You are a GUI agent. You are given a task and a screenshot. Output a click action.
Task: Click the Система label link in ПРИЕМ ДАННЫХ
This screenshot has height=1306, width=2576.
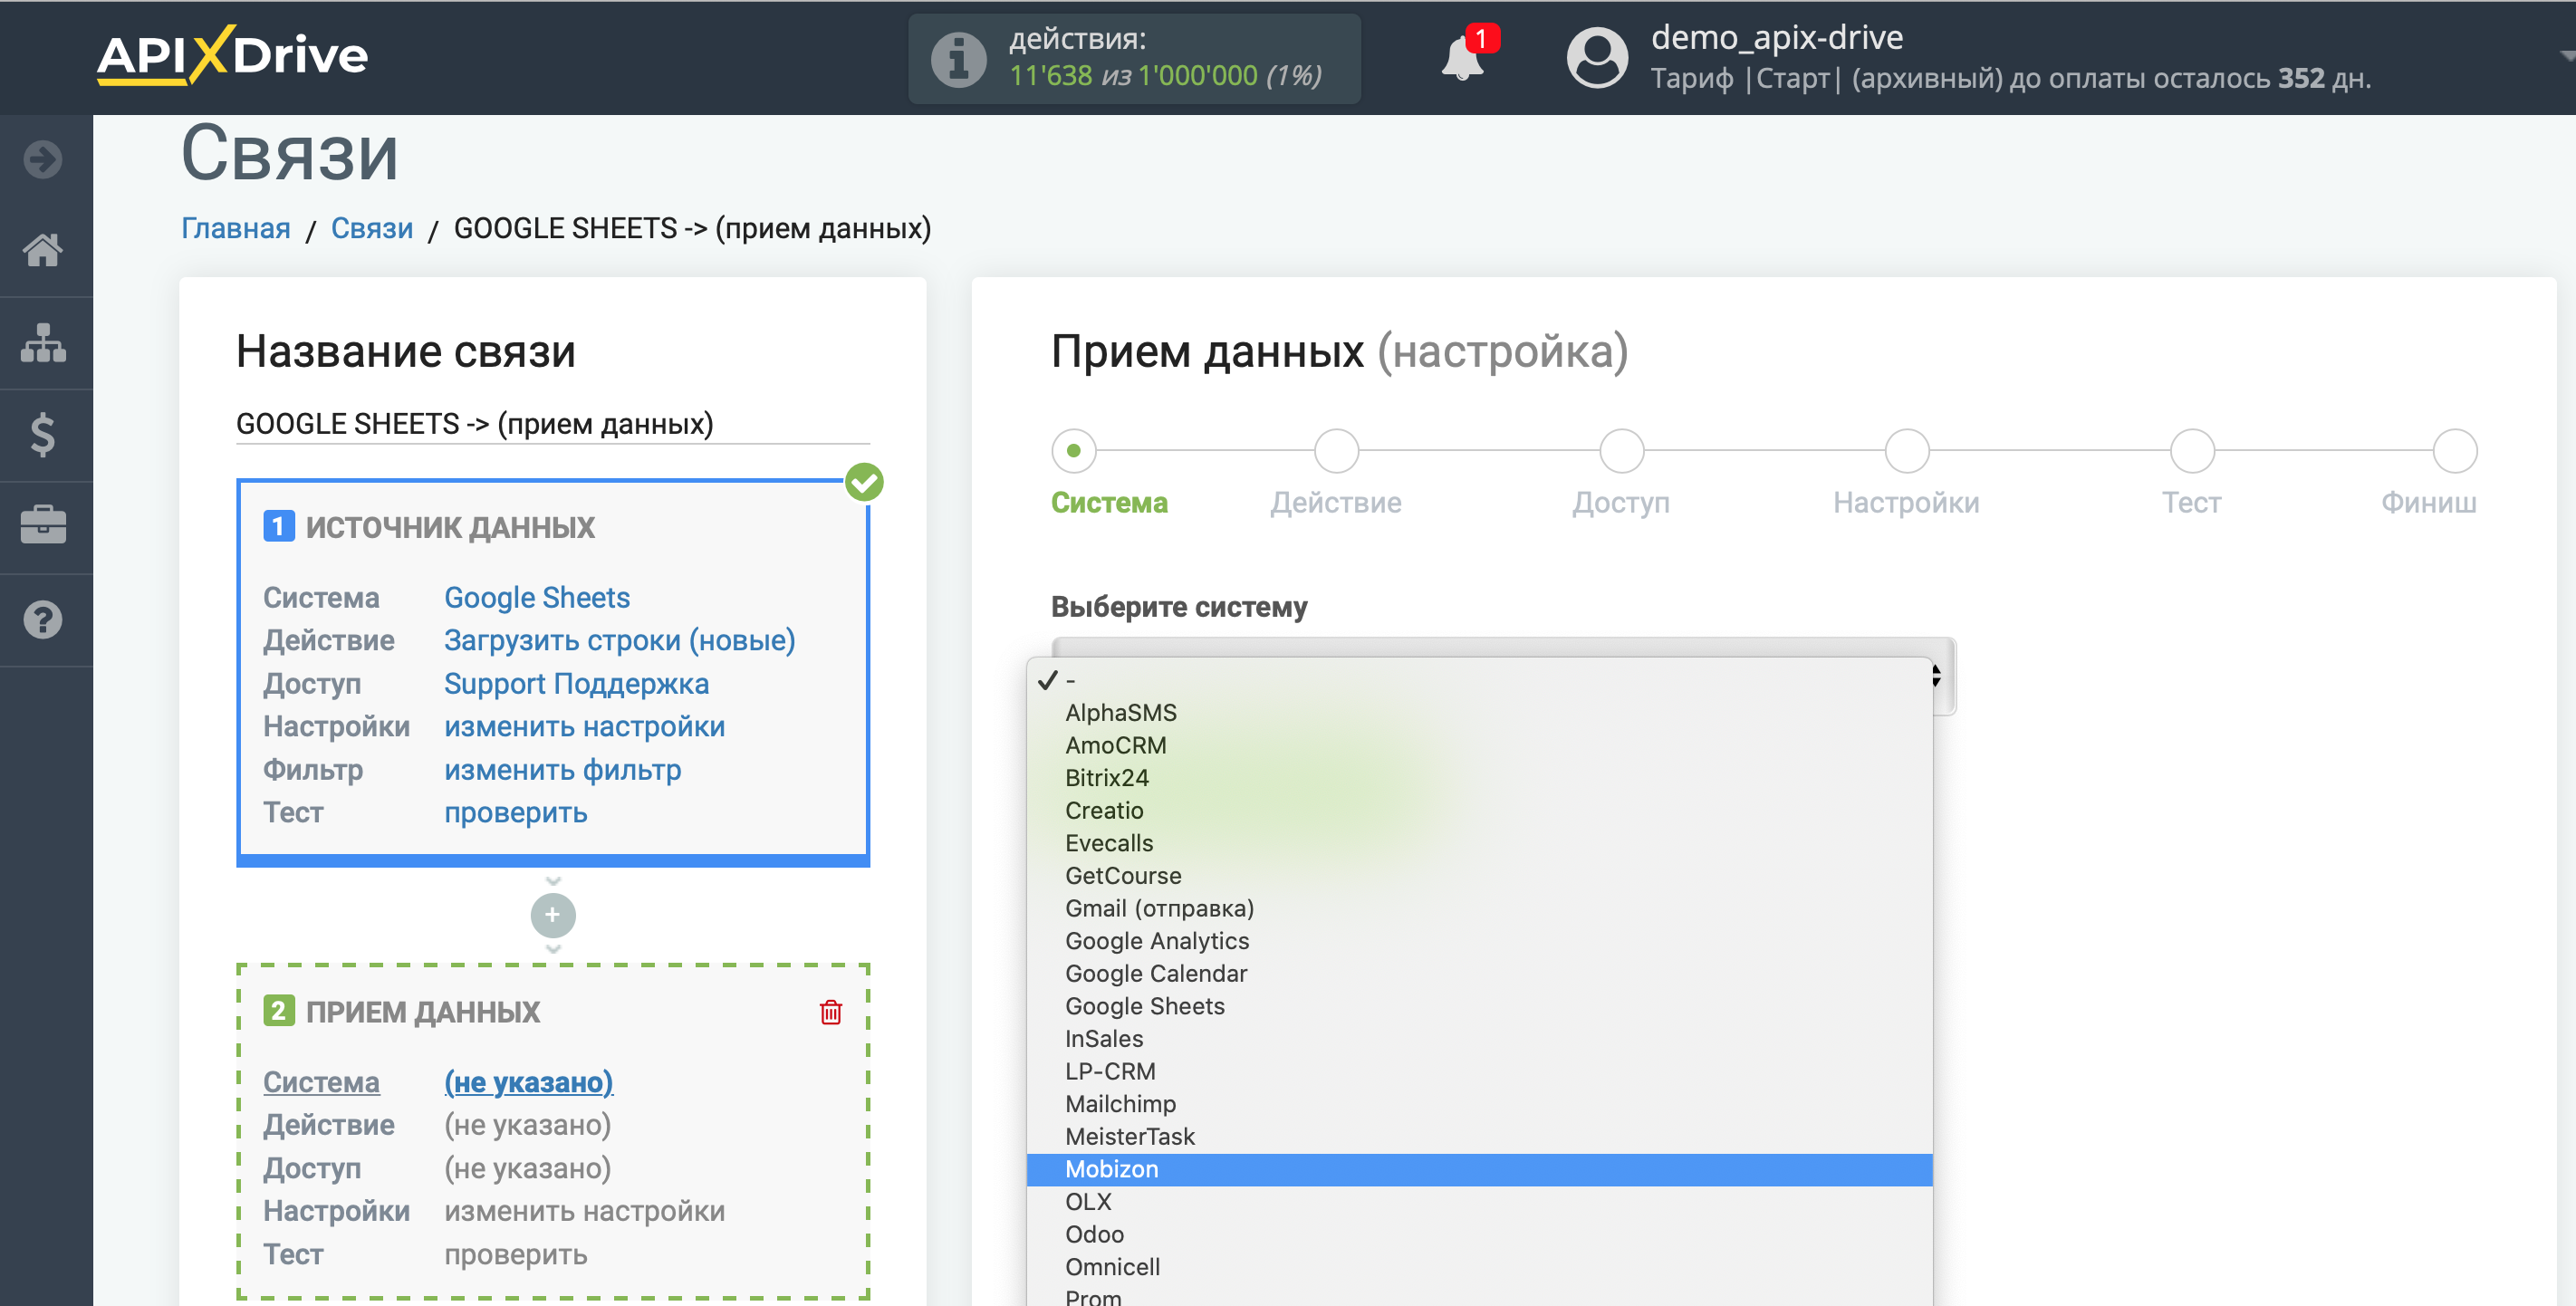point(321,1082)
